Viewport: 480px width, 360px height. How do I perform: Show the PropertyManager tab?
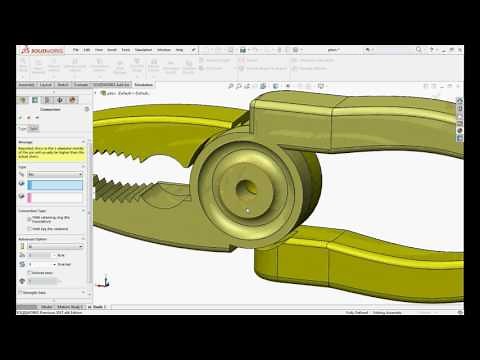click(x=35, y=100)
